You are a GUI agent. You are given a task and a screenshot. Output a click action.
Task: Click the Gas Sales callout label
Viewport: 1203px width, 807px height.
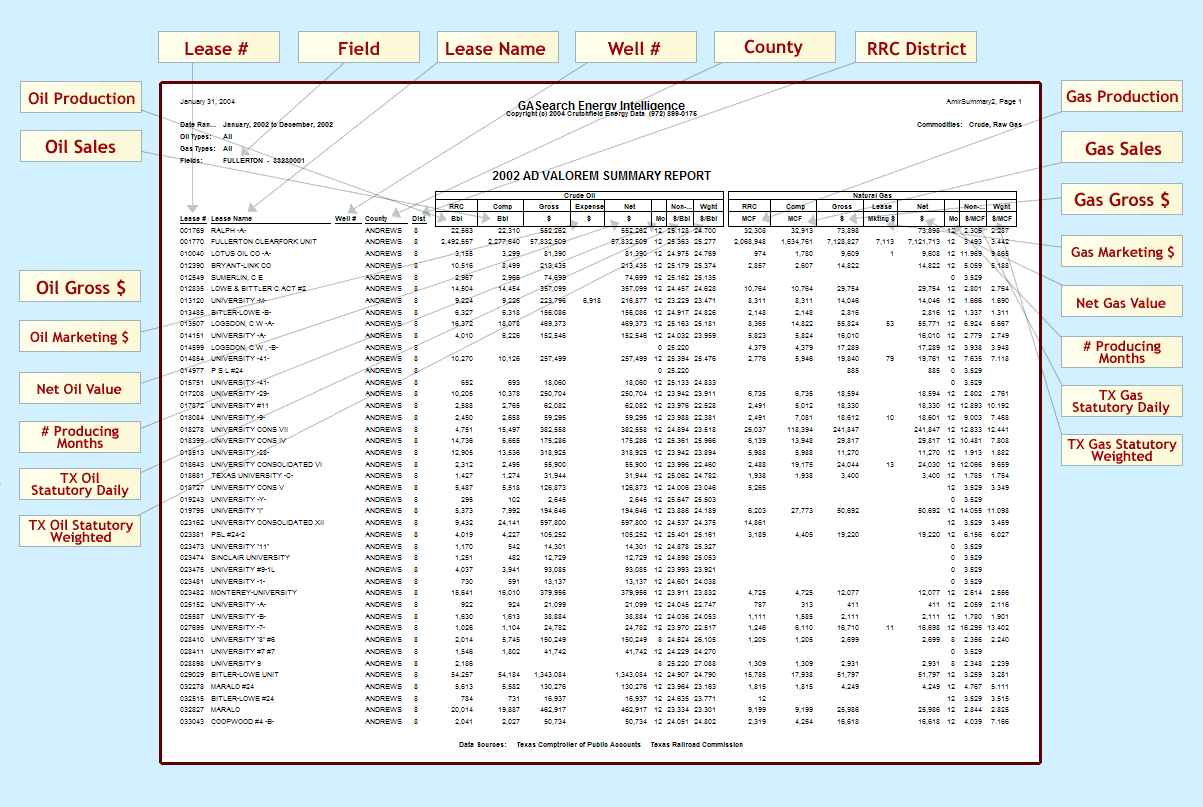point(1121,146)
